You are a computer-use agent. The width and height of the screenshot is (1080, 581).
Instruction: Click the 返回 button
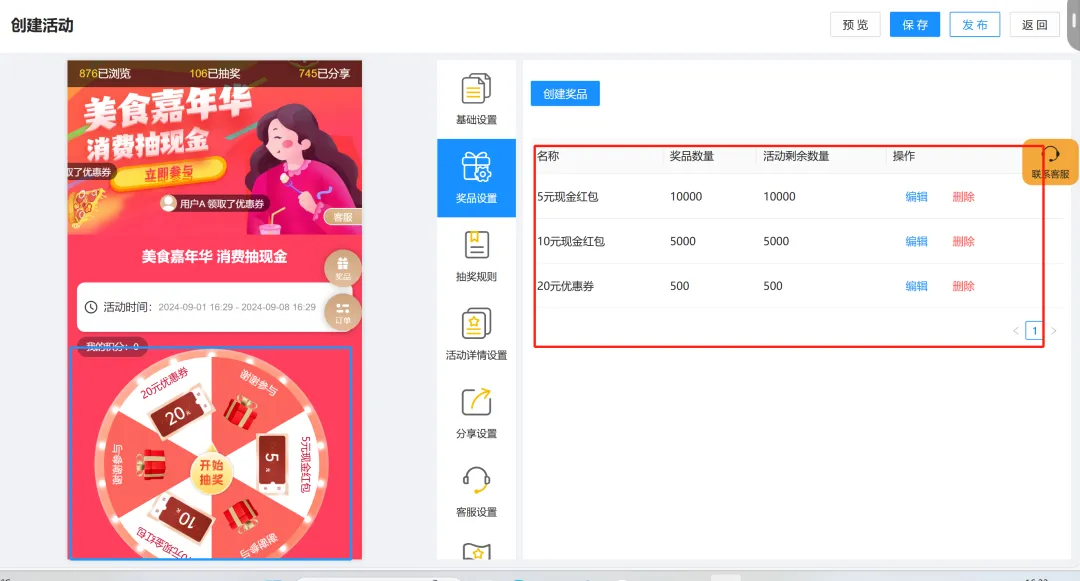click(1035, 25)
